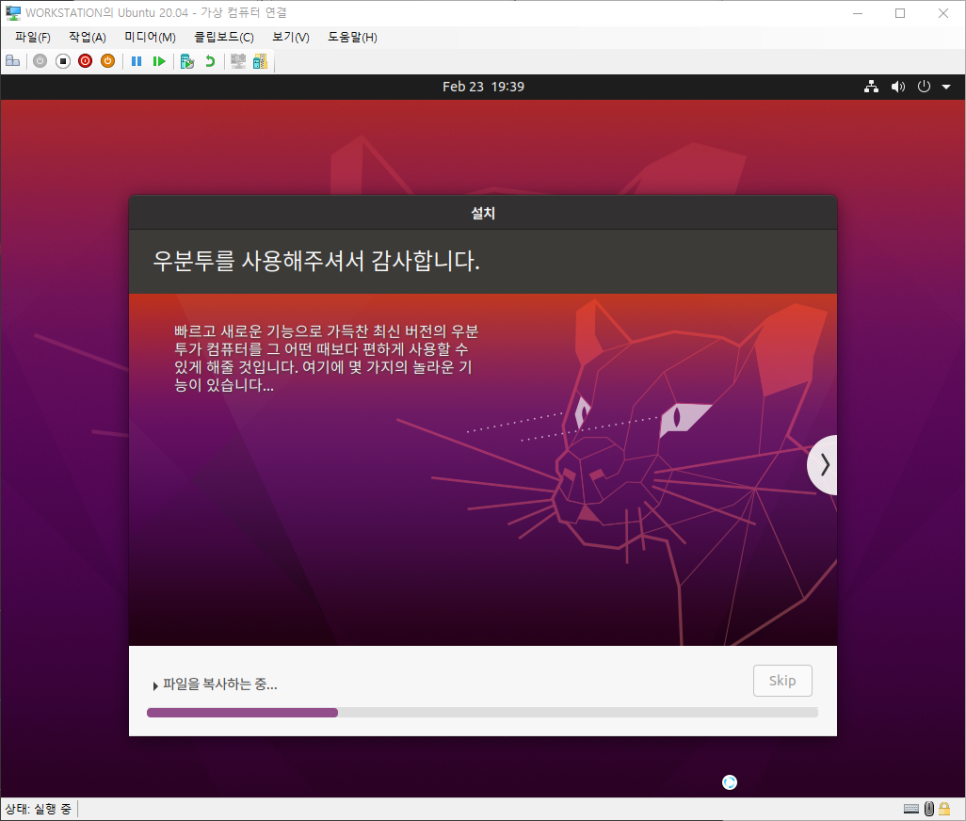Click the 상태: 실행 중 status text

point(38,809)
